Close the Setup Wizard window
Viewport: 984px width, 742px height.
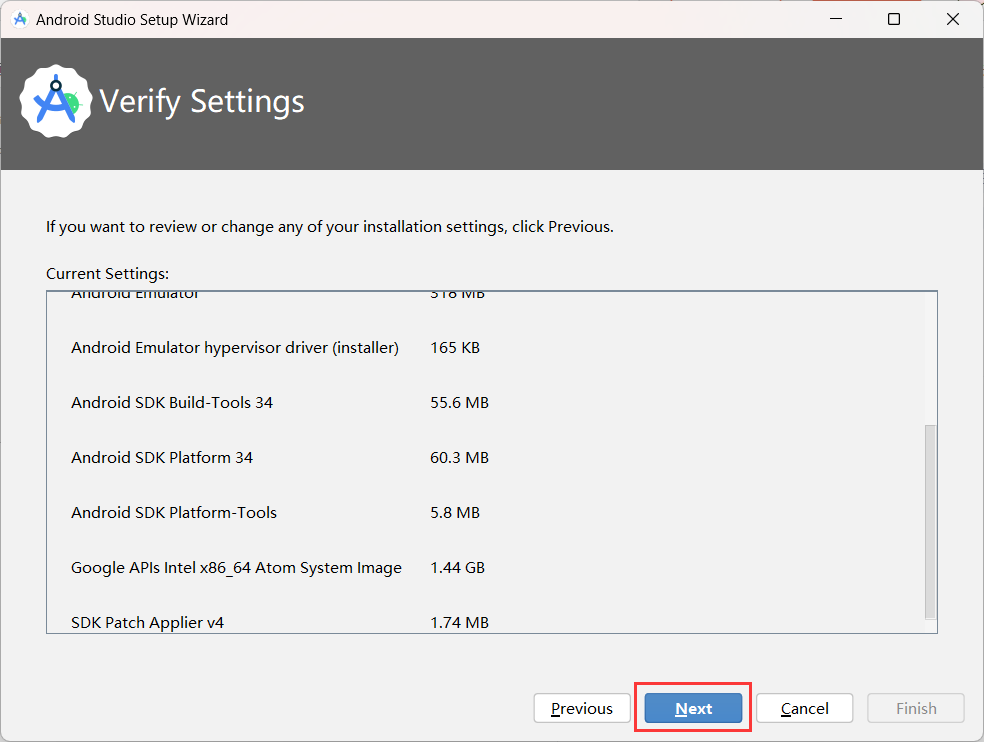[x=953, y=19]
